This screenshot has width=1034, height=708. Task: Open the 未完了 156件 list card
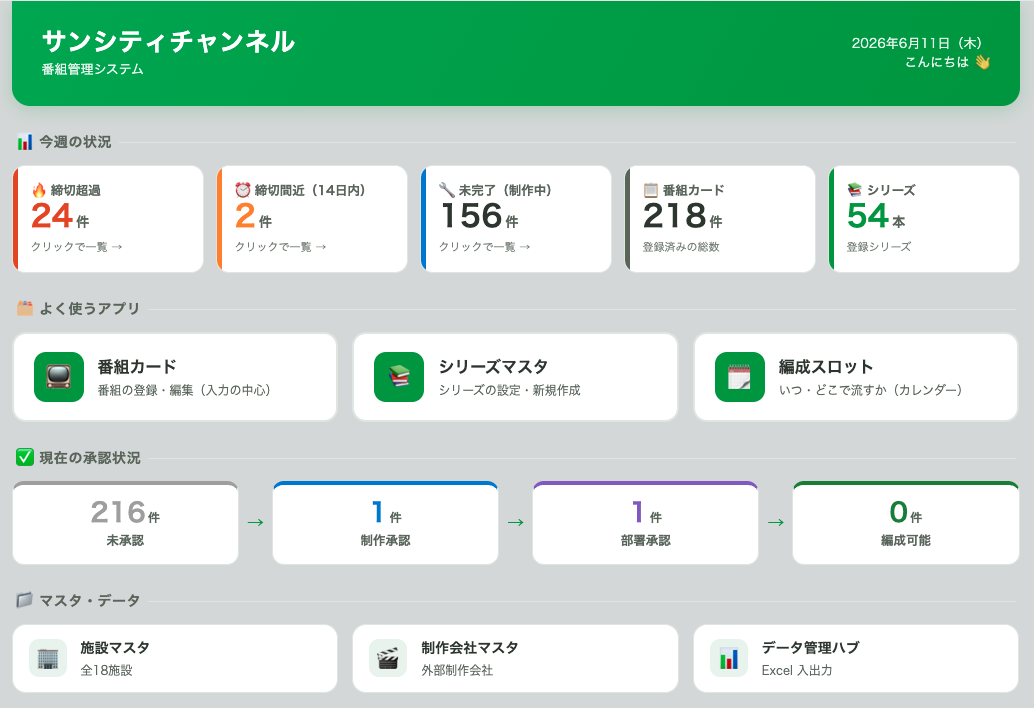coord(516,219)
